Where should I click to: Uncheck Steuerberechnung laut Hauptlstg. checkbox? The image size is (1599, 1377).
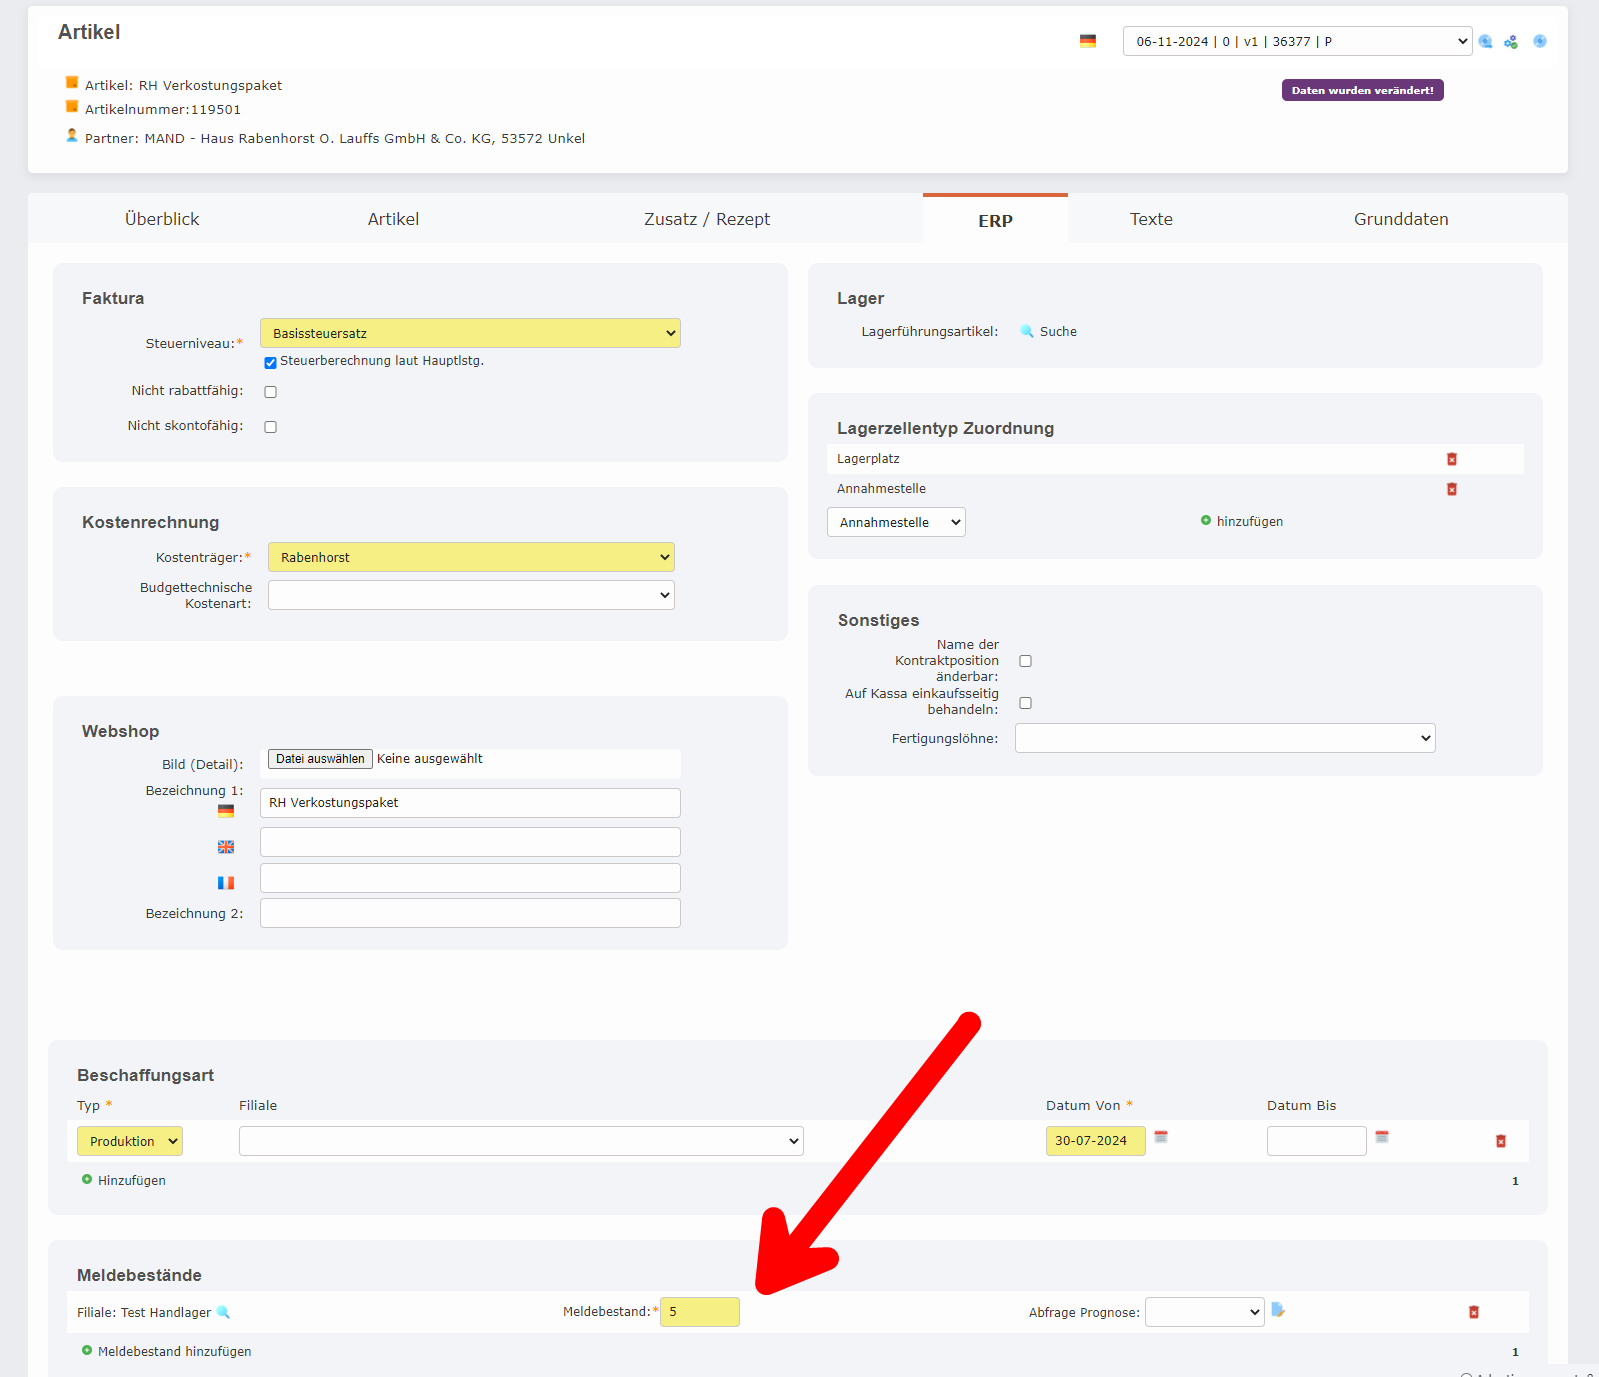270,362
